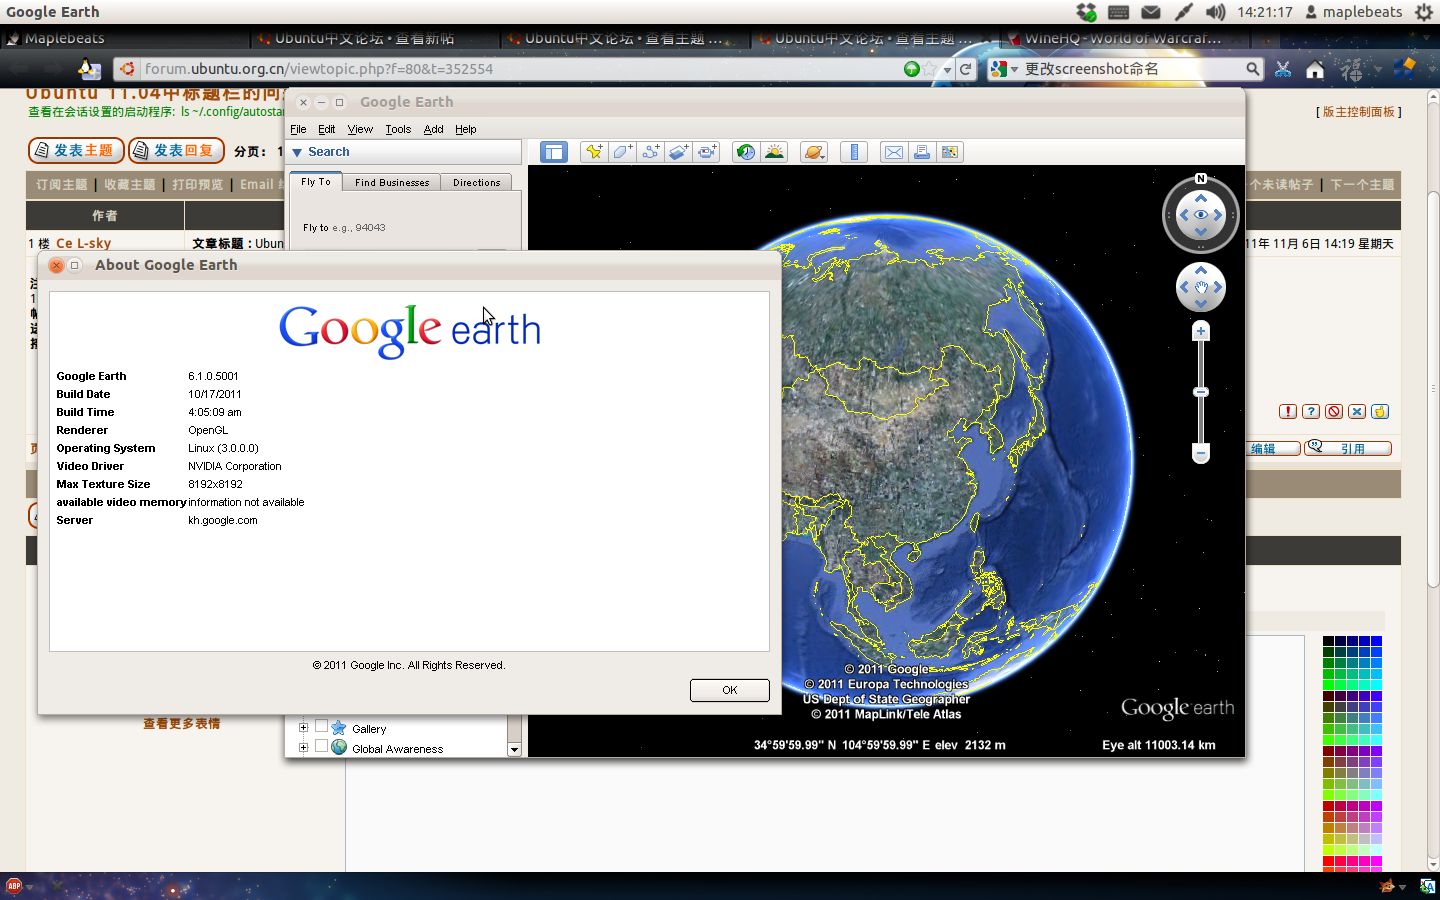Click the Adblock Plus ABP icon in status bar
Screen dimensions: 1440x900
14,886
